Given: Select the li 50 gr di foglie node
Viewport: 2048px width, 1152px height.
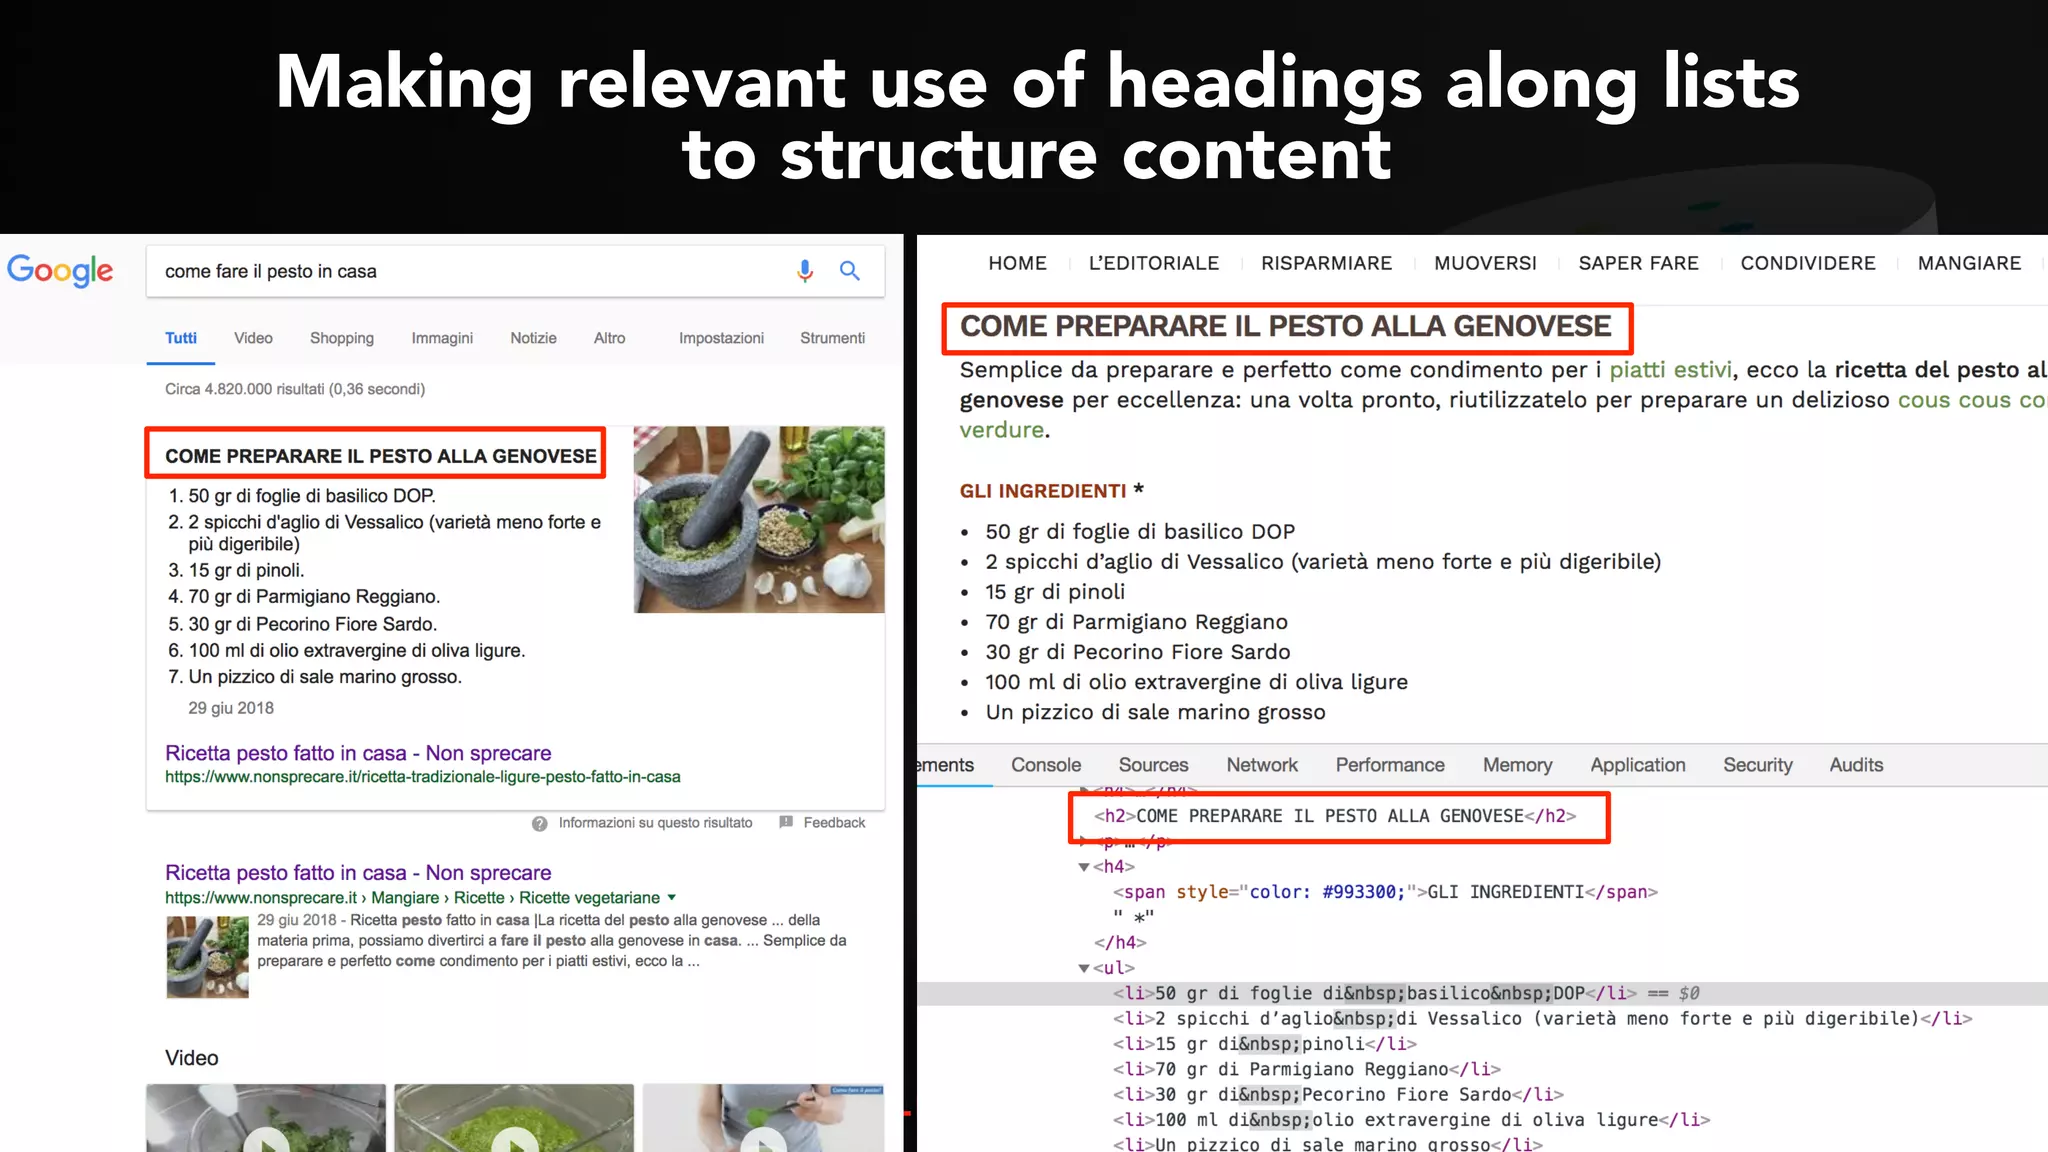Looking at the screenshot, I should coord(1375,994).
